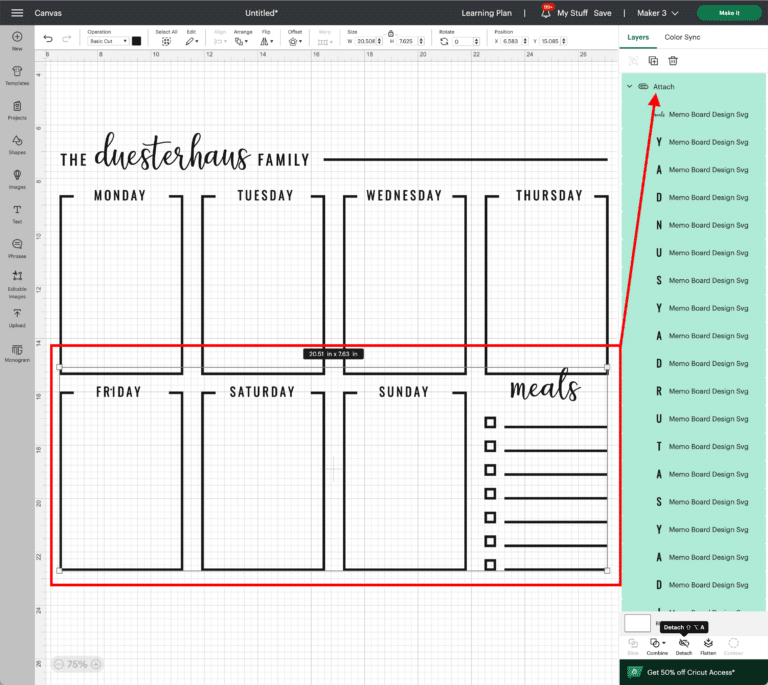Click the green Make It button
768x685 pixels.
[x=728, y=13]
